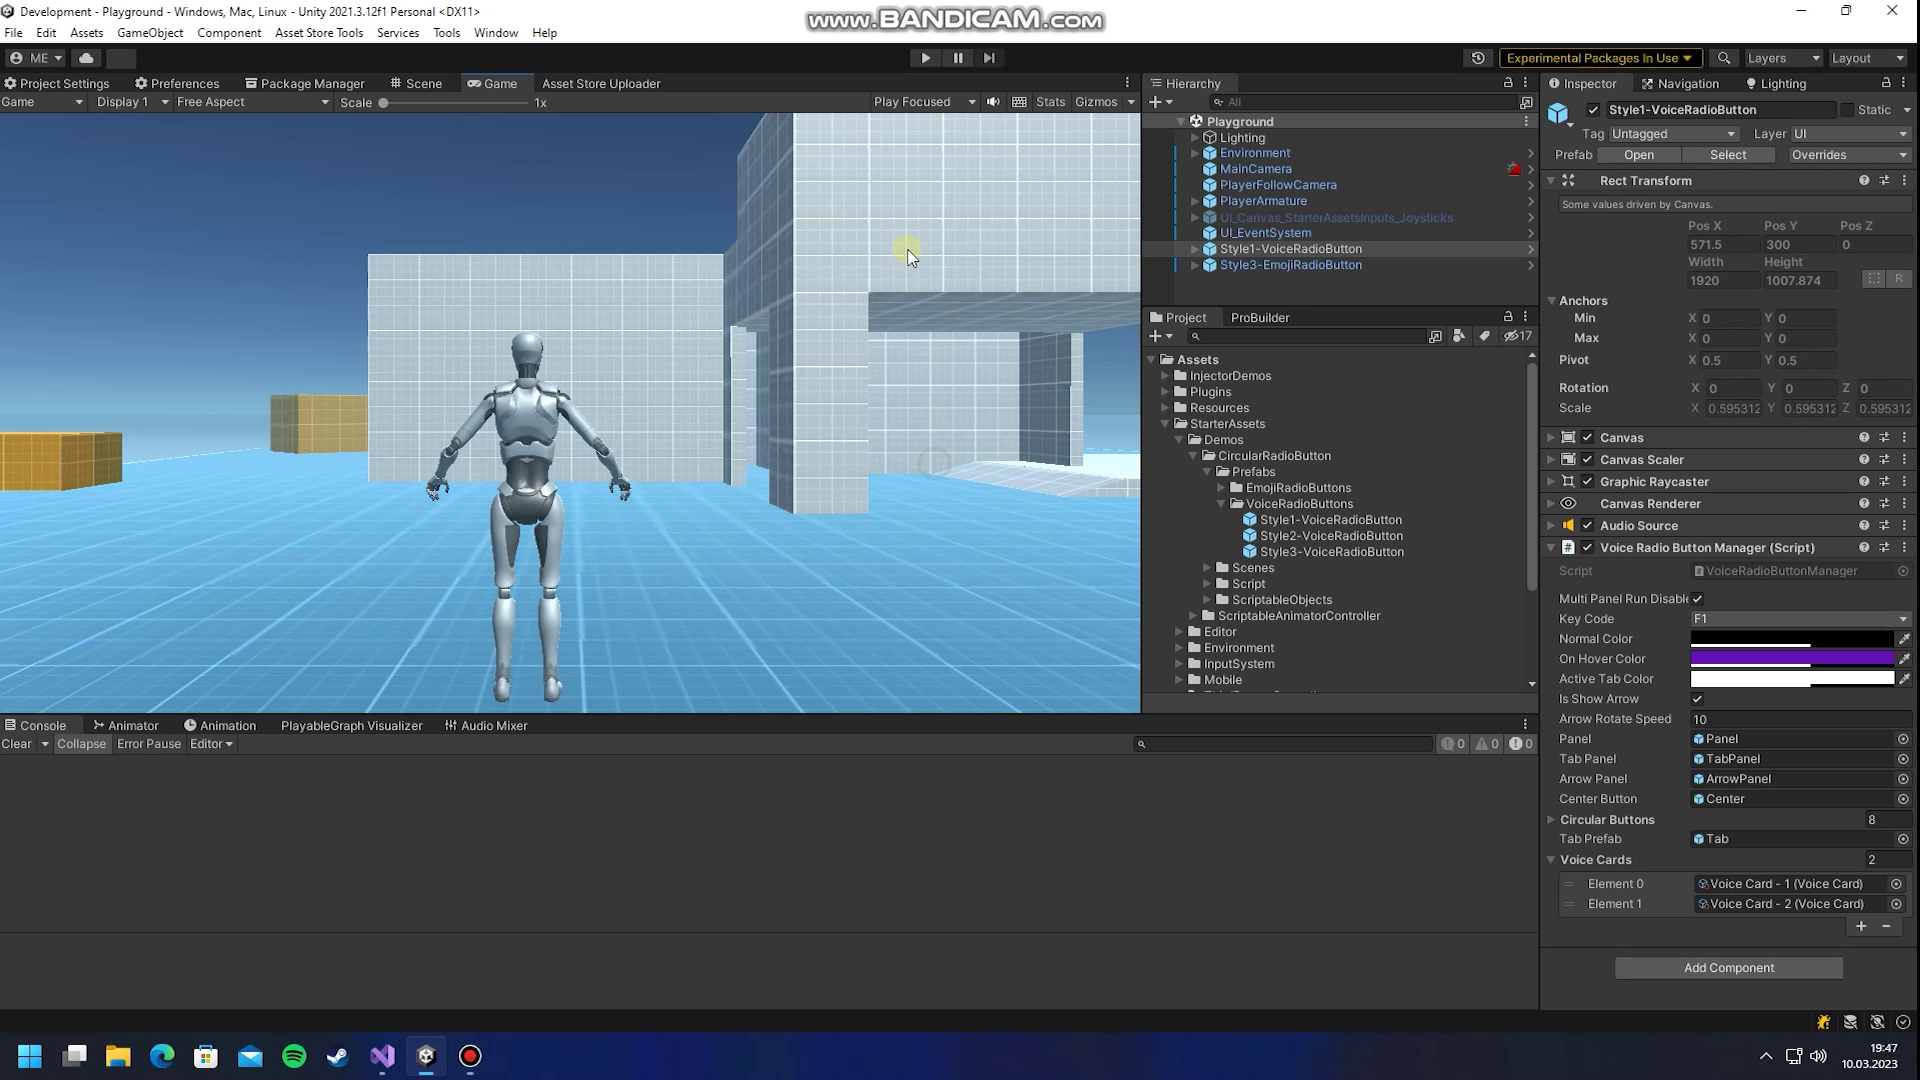Switch to the Animator tab
The height and width of the screenshot is (1080, 1920).
[125, 726]
